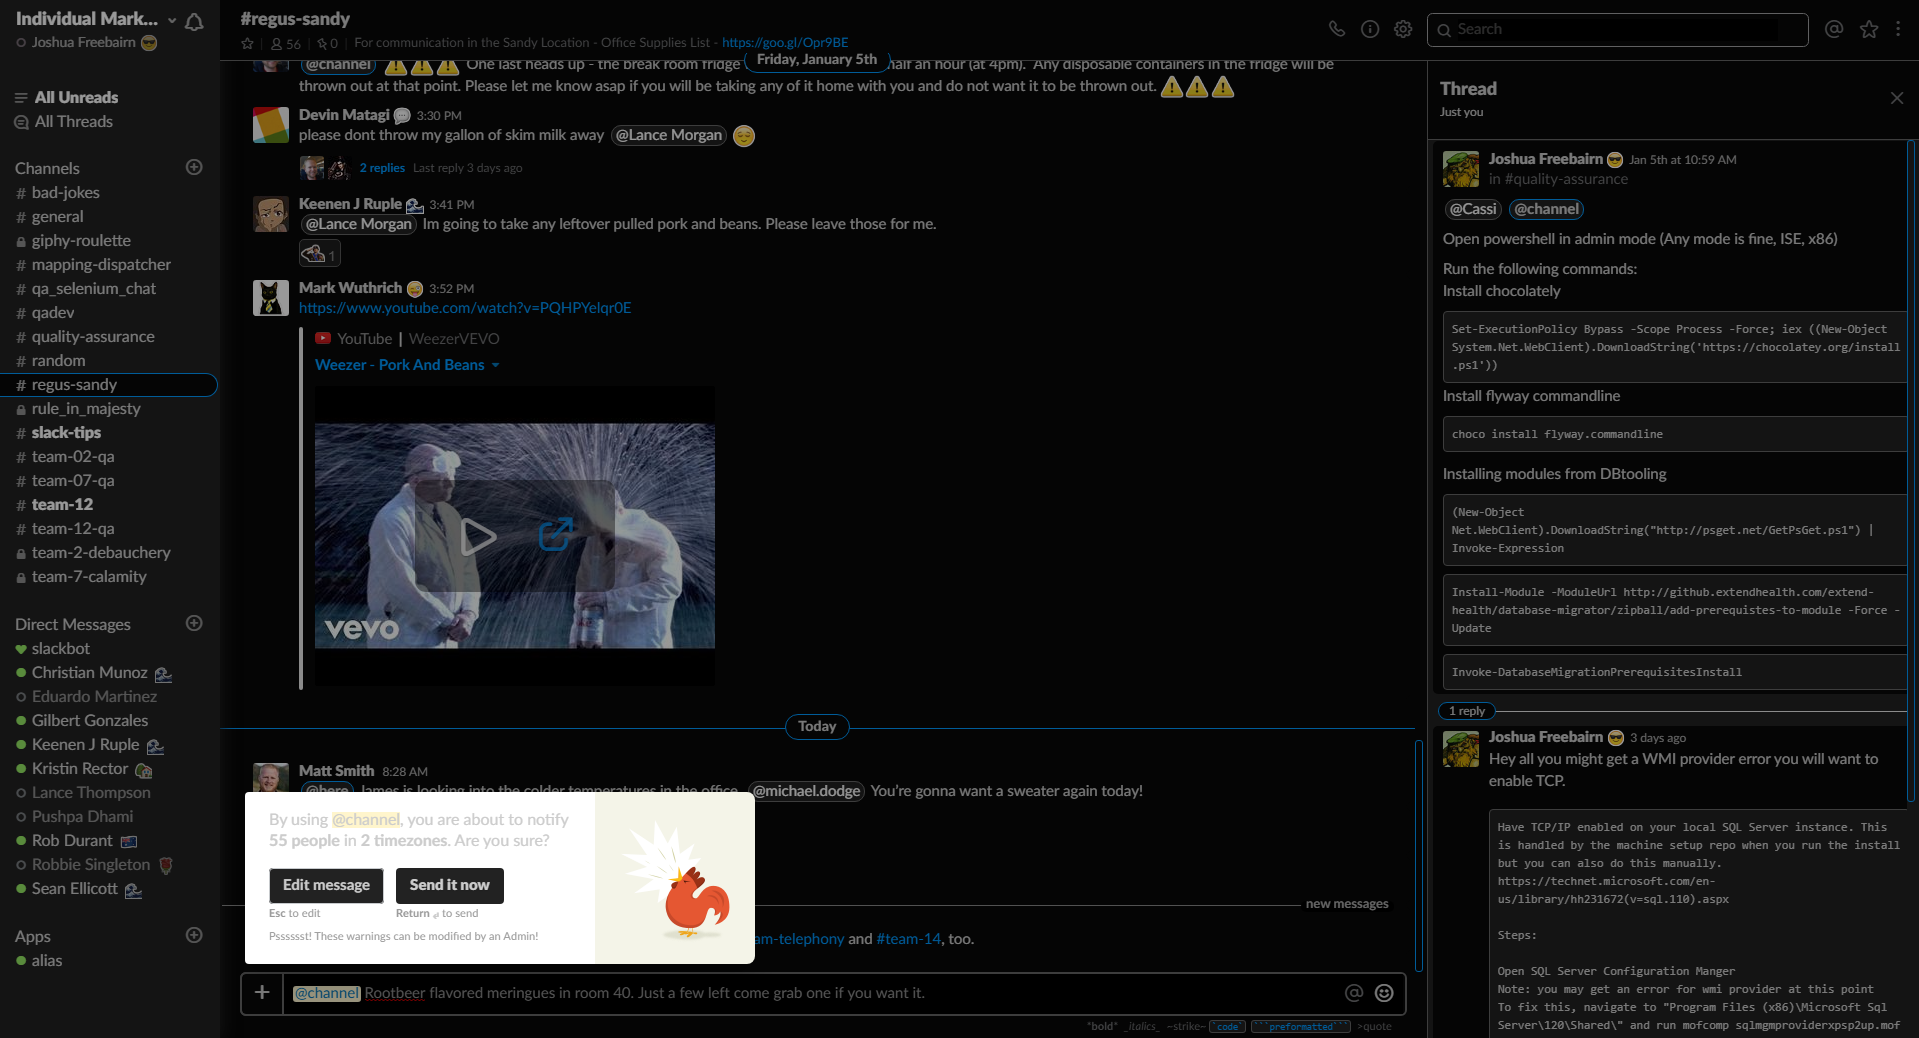Open the quality-assurance channel
Image resolution: width=1919 pixels, height=1038 pixels.
point(93,336)
